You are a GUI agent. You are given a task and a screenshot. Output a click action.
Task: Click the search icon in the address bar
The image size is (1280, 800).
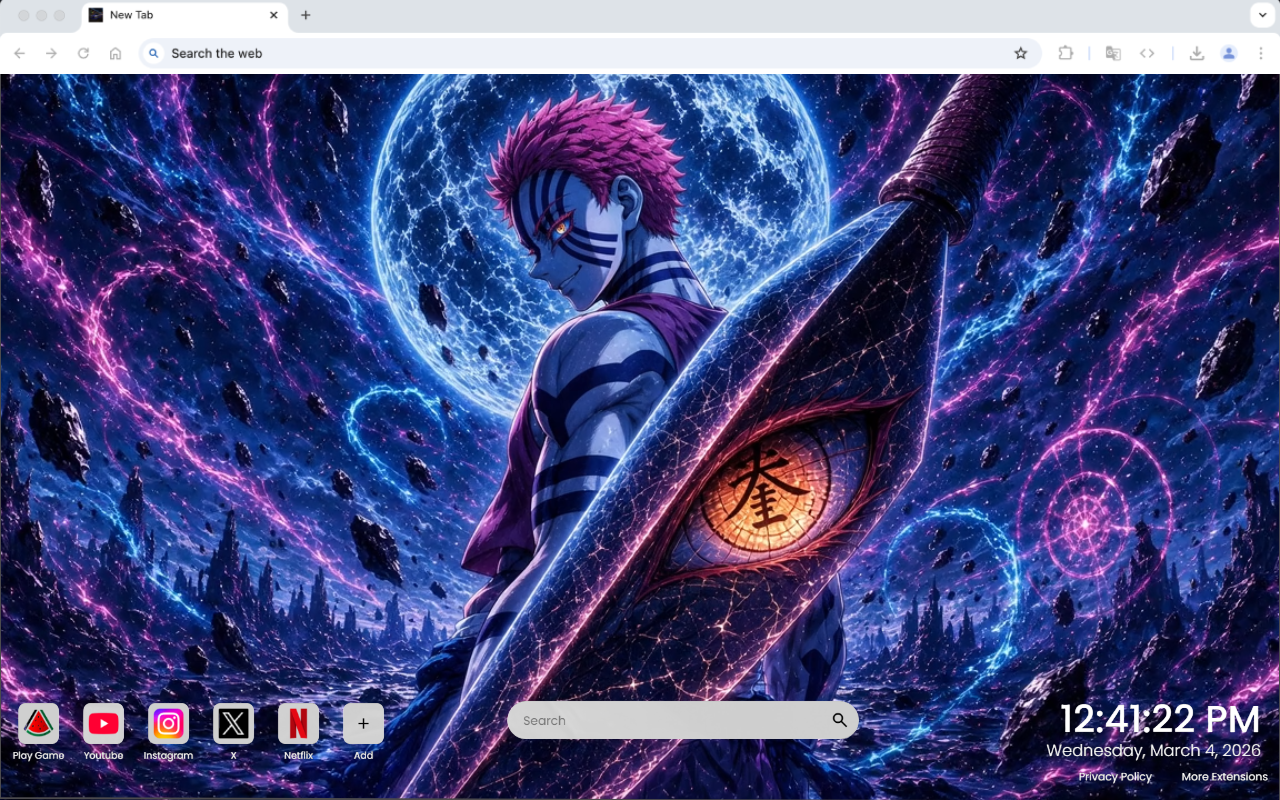click(154, 53)
